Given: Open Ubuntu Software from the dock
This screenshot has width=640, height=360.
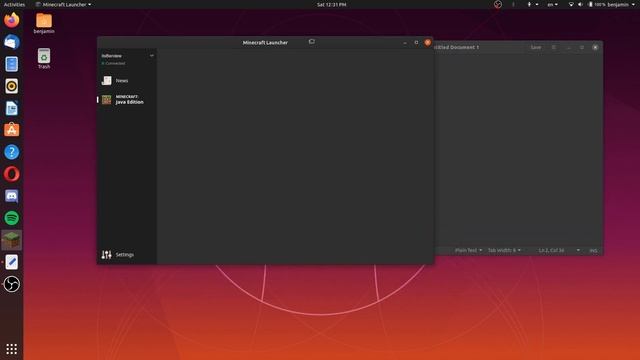Looking at the screenshot, I should point(11,130).
